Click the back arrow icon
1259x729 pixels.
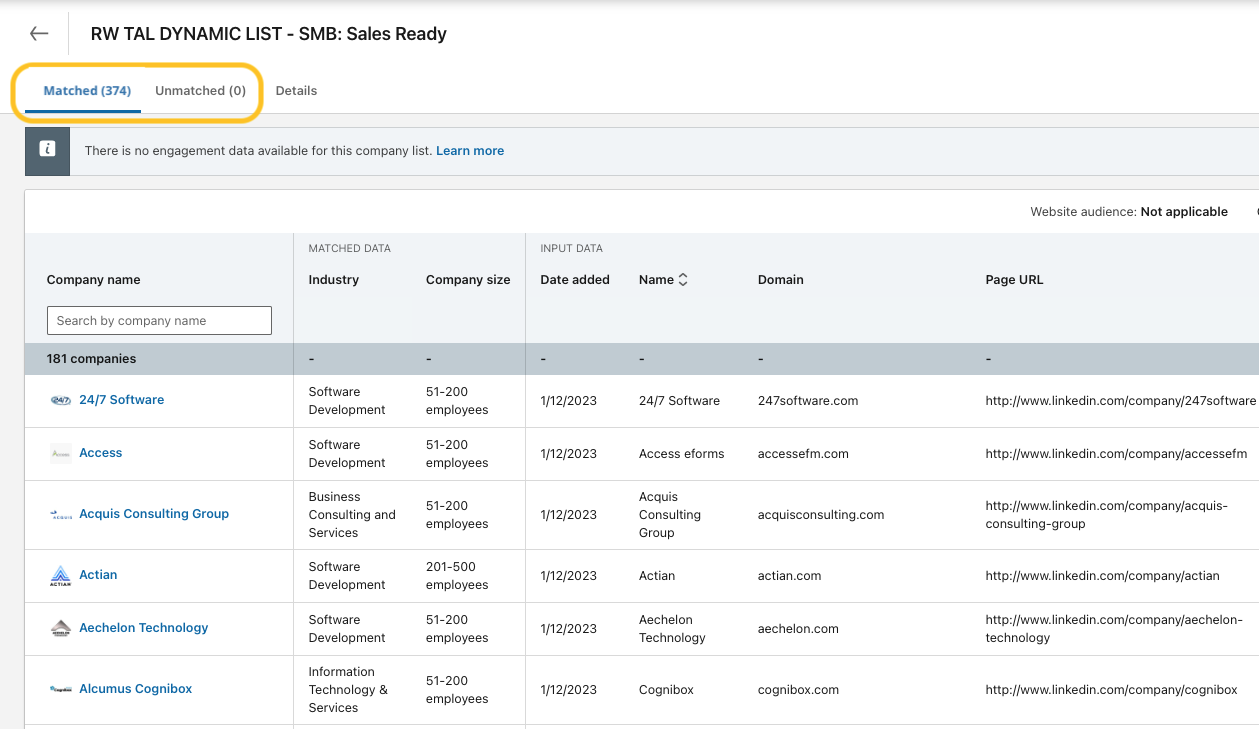click(x=39, y=34)
